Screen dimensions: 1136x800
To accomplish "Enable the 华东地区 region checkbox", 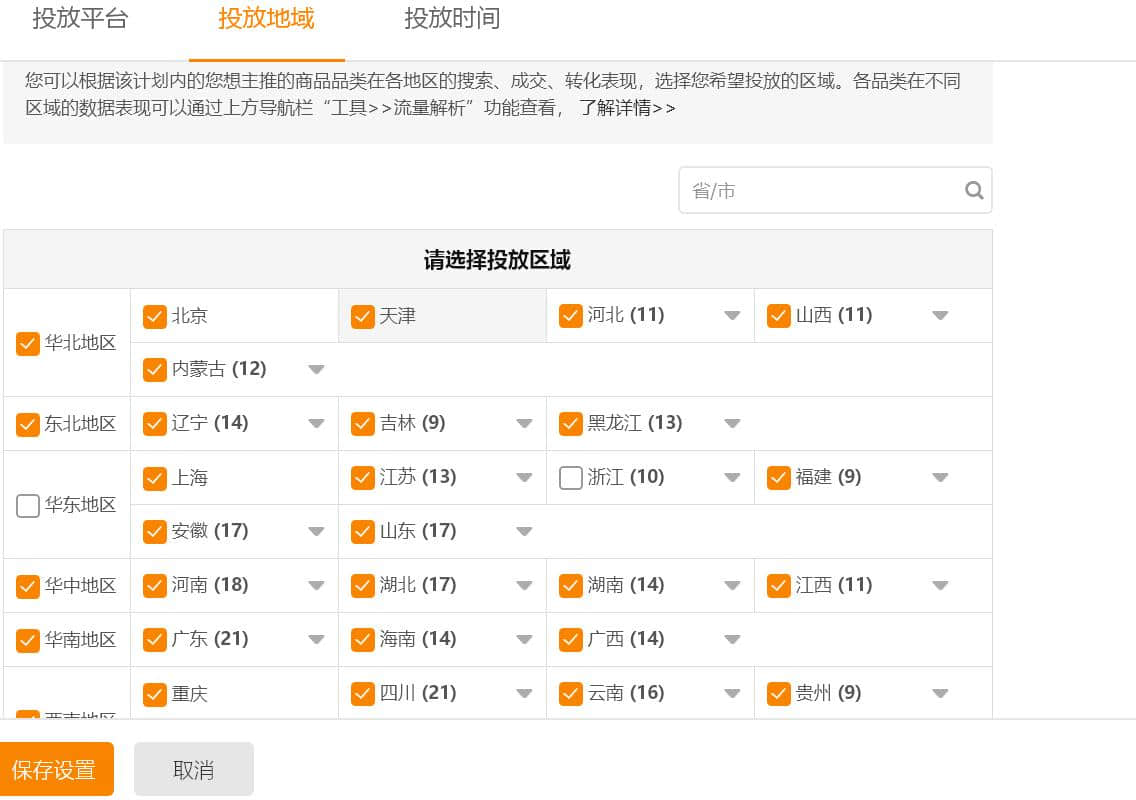I will point(28,506).
